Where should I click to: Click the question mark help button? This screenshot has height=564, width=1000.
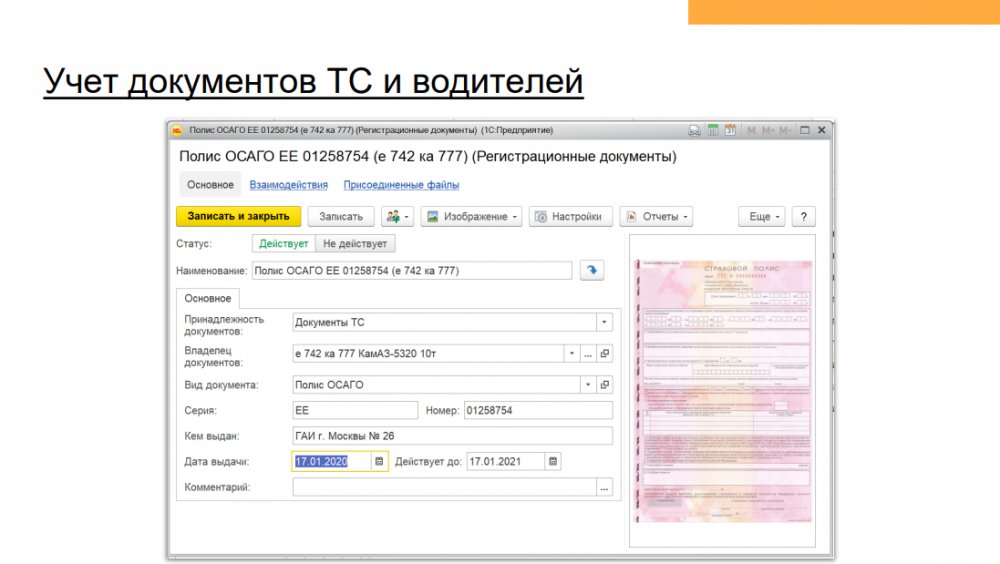coord(803,217)
